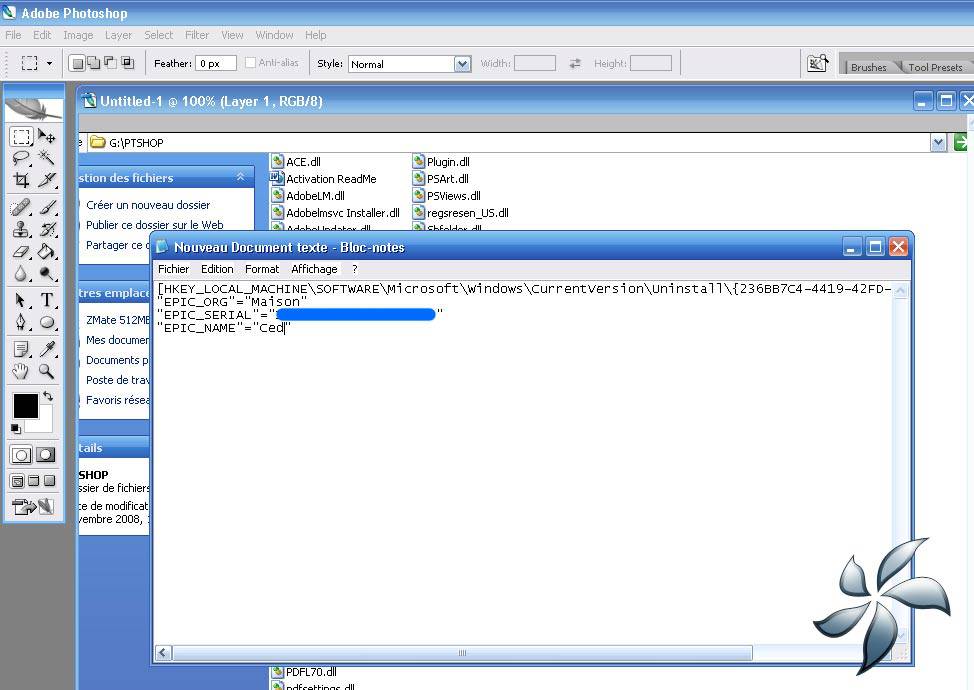The height and width of the screenshot is (690, 974).
Task: Choose Add to selection mode
Action: point(93,63)
